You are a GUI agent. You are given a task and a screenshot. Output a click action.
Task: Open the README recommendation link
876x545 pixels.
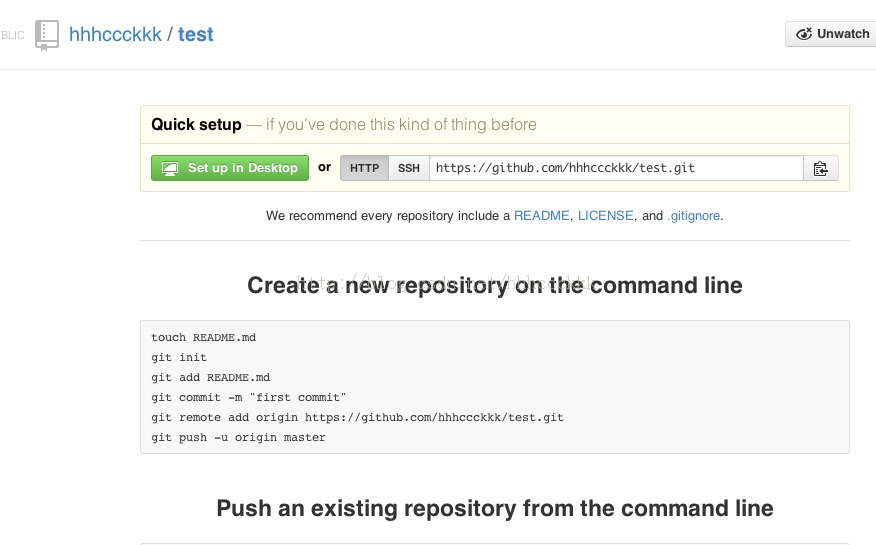click(x=541, y=216)
